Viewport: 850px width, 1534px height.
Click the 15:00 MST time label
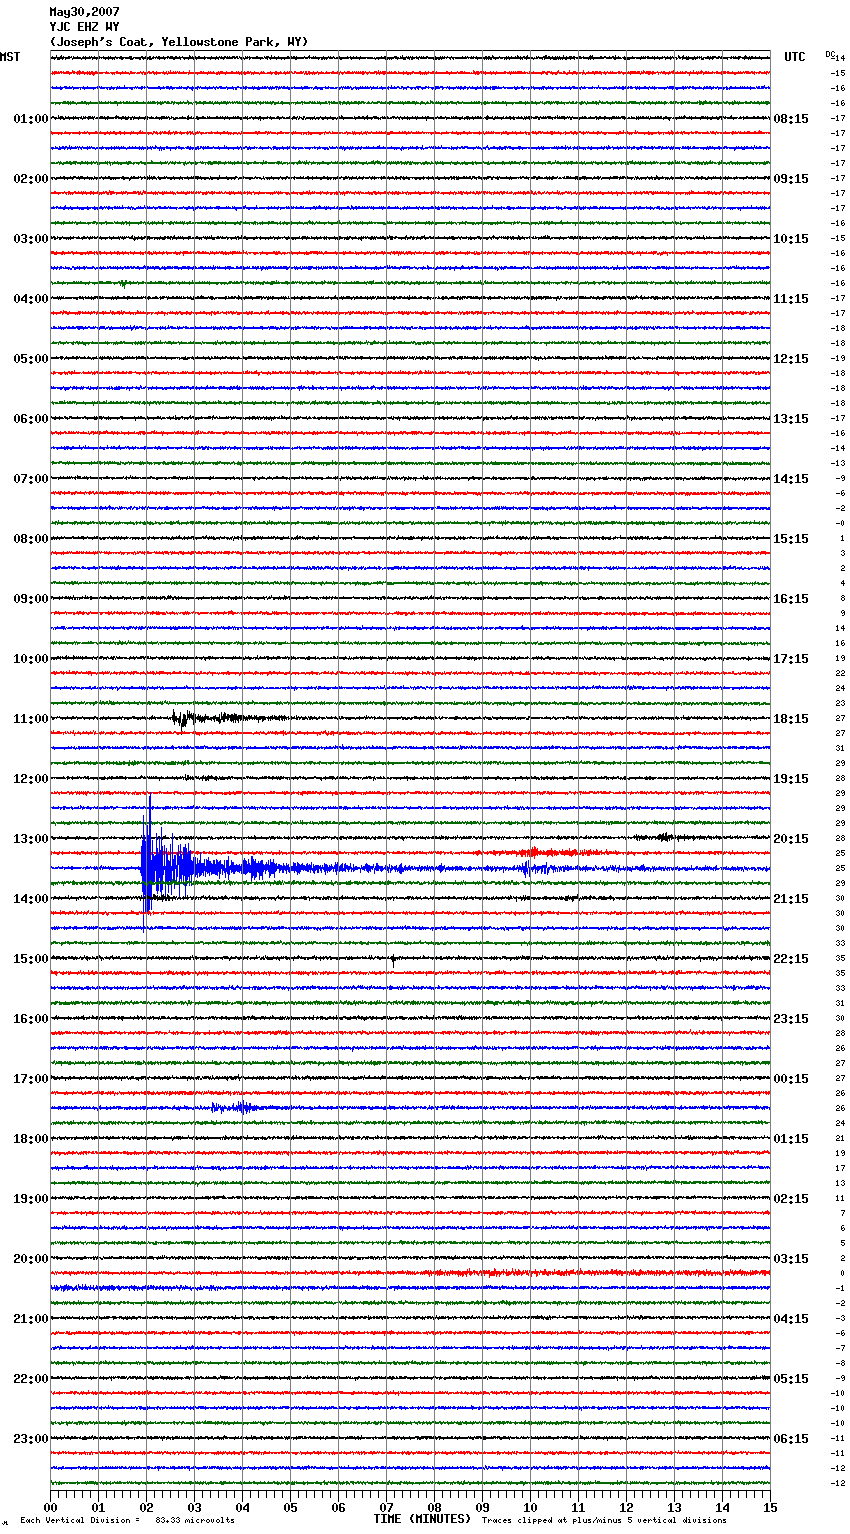click(x=31, y=959)
